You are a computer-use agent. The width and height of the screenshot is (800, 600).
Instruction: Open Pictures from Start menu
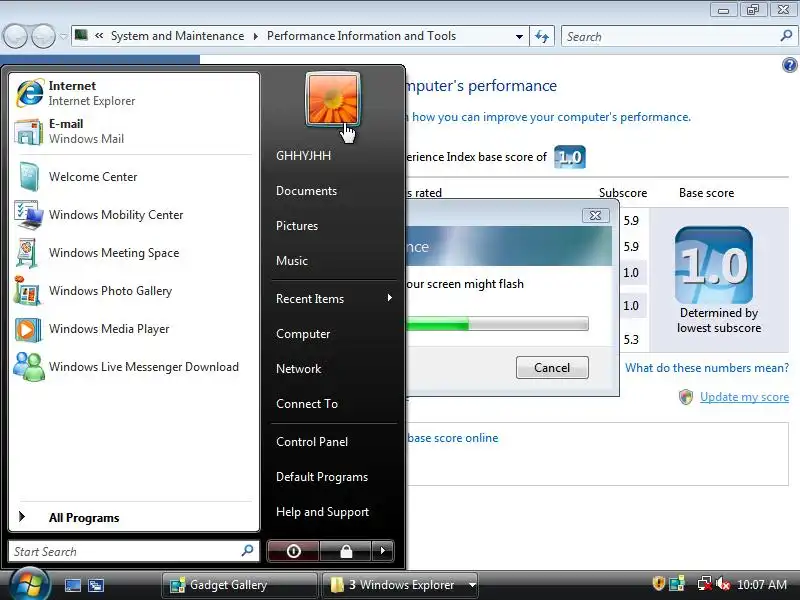(x=297, y=226)
